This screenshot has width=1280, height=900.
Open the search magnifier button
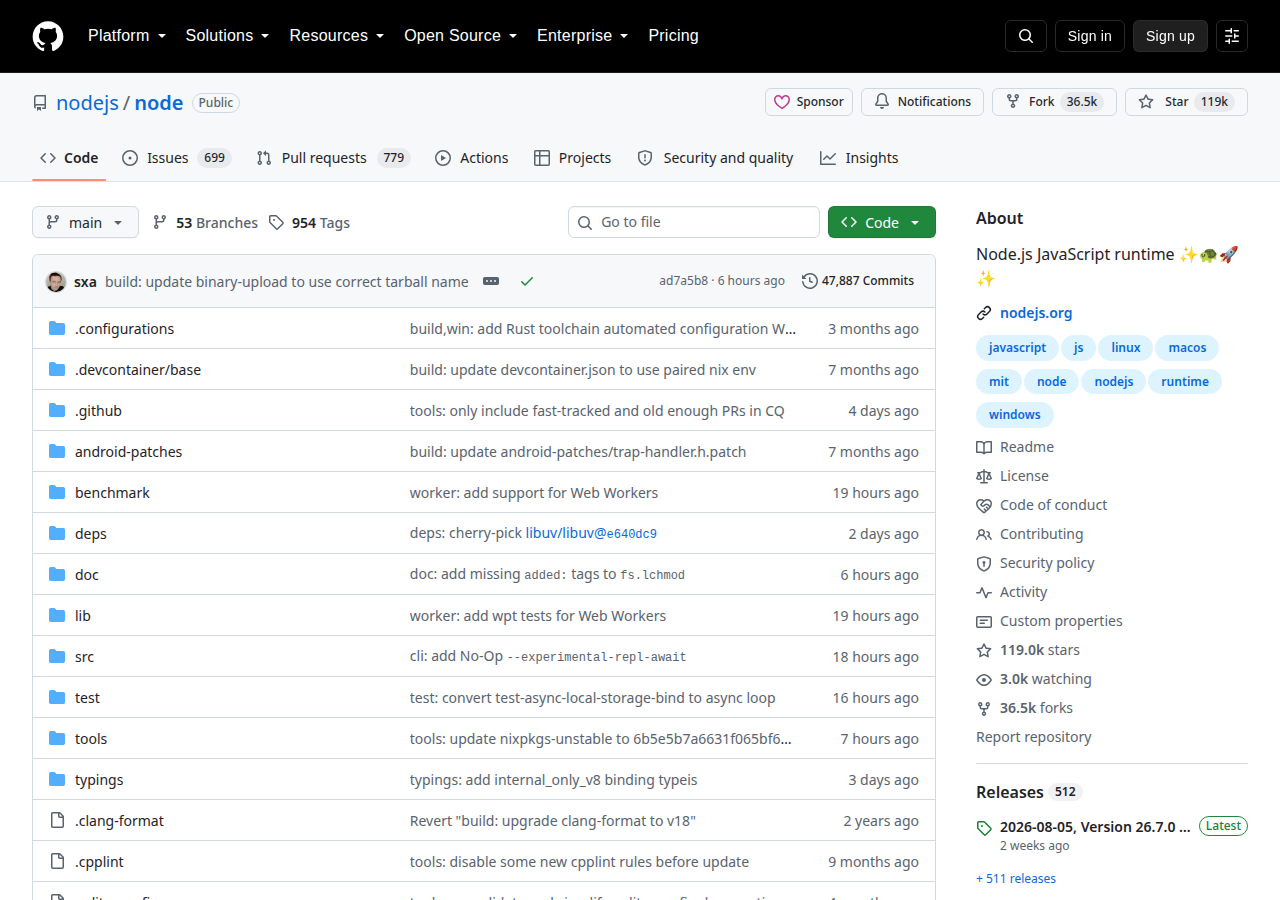pyautogui.click(x=1026, y=36)
